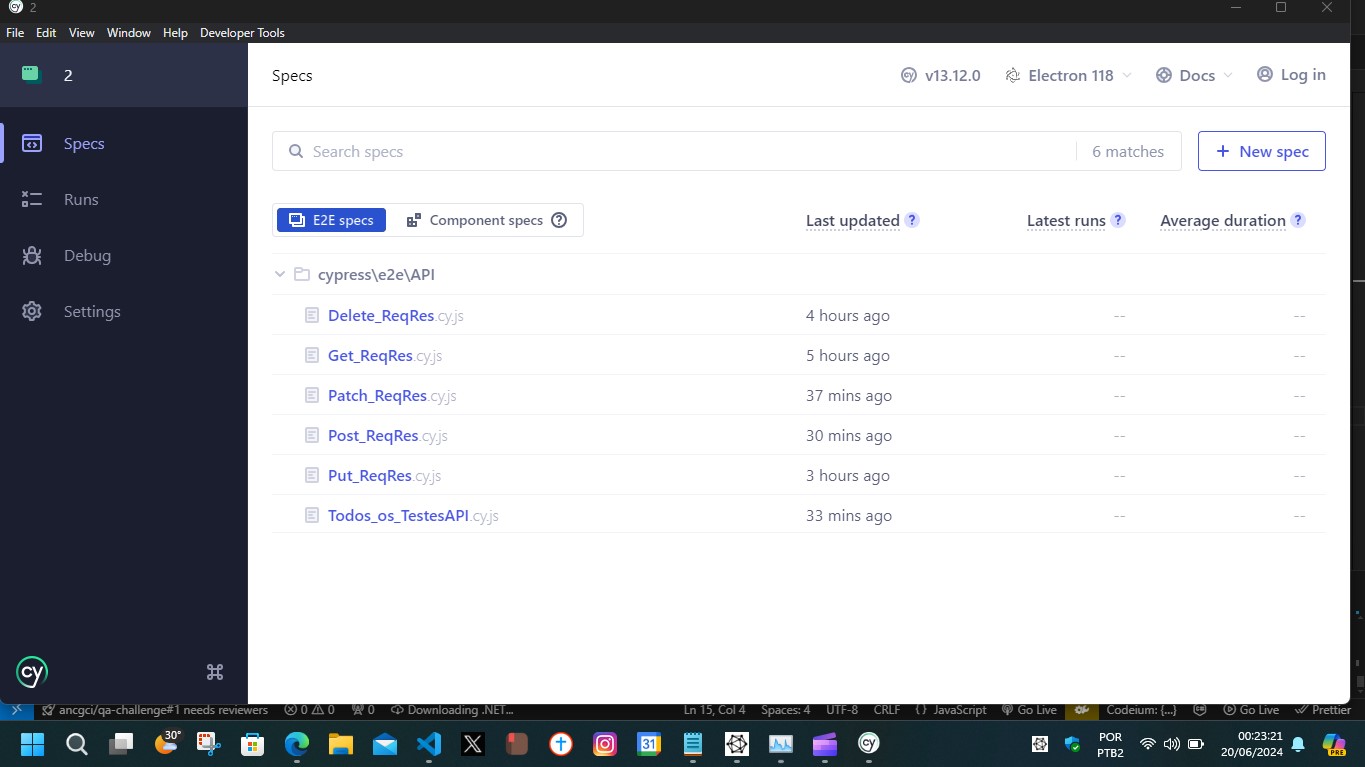Click the Latest runs column header
The image size is (1365, 767).
1066,221
